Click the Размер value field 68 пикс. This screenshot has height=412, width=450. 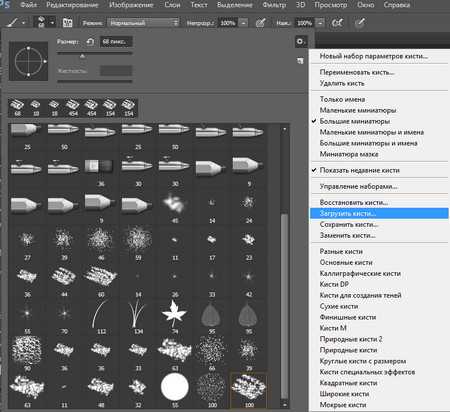click(116, 42)
